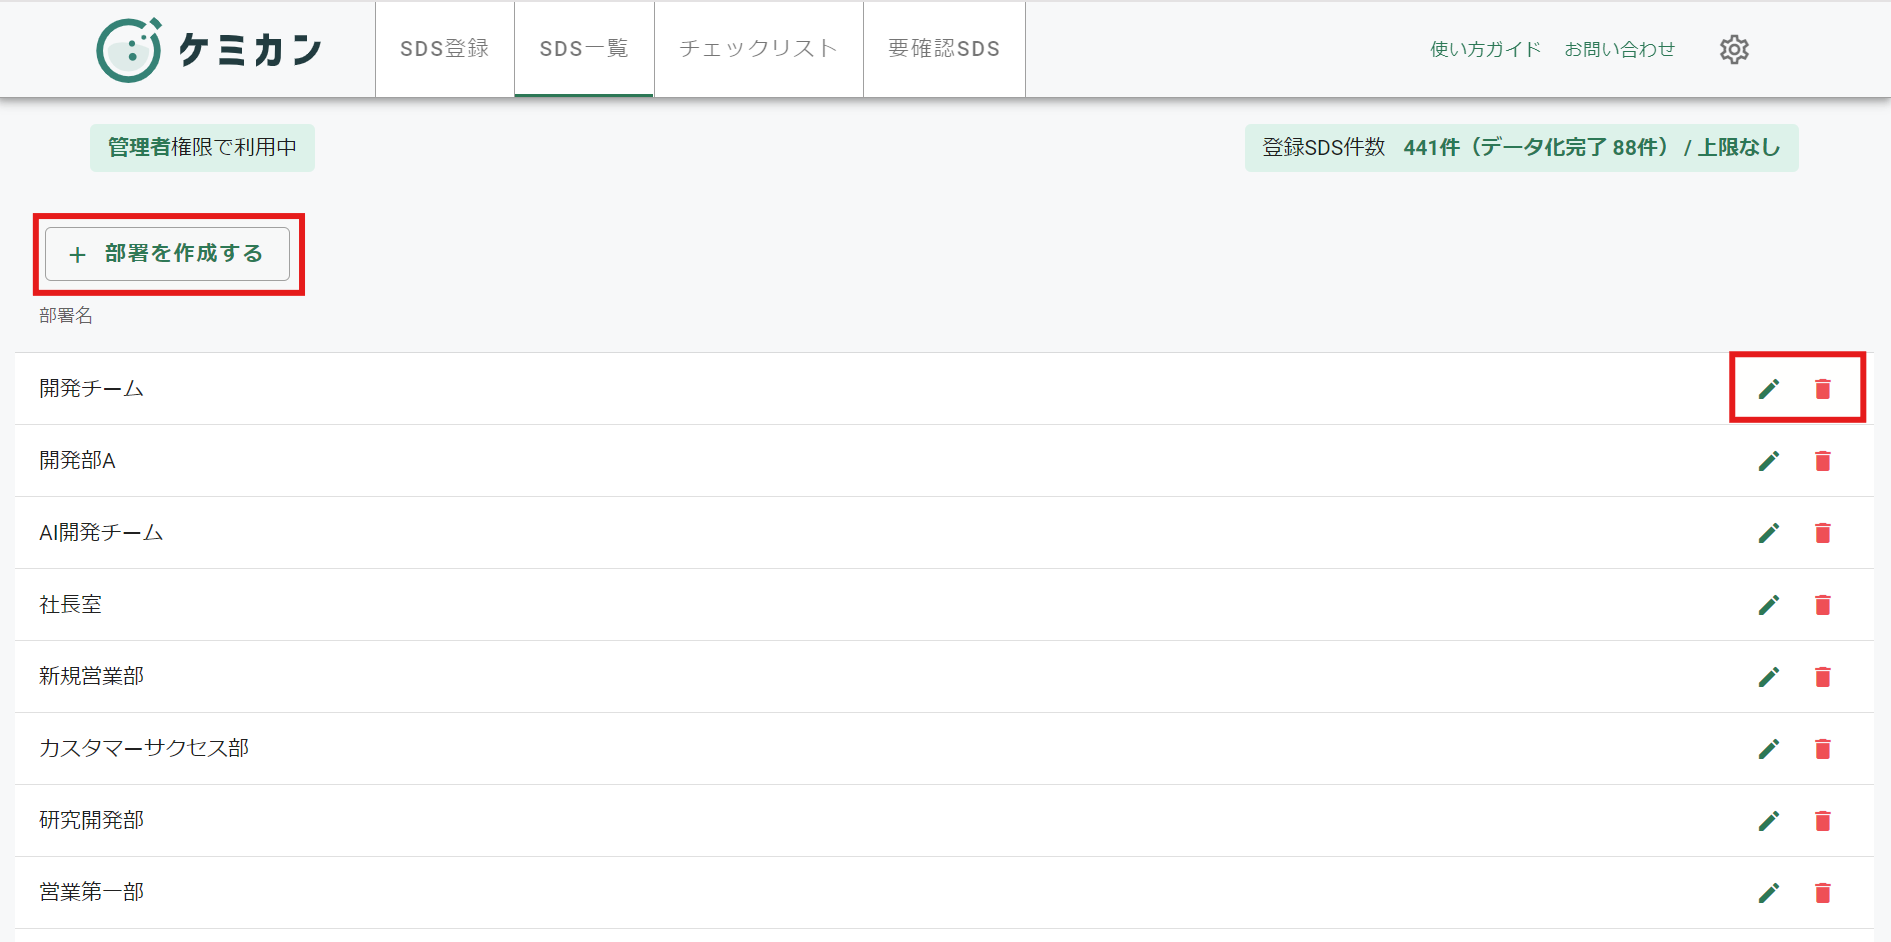Select the 開発部A row name
The width and height of the screenshot is (1891, 942).
(78, 460)
